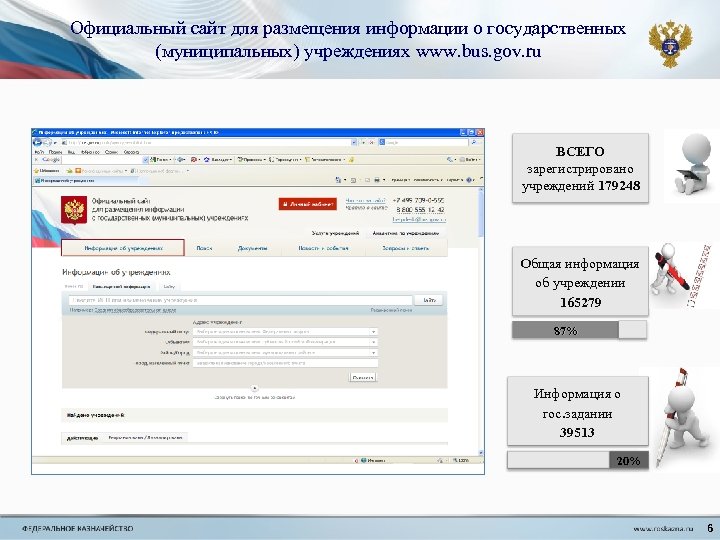Open the Вопросы и ответы tab
720x540 pixels.
405,248
